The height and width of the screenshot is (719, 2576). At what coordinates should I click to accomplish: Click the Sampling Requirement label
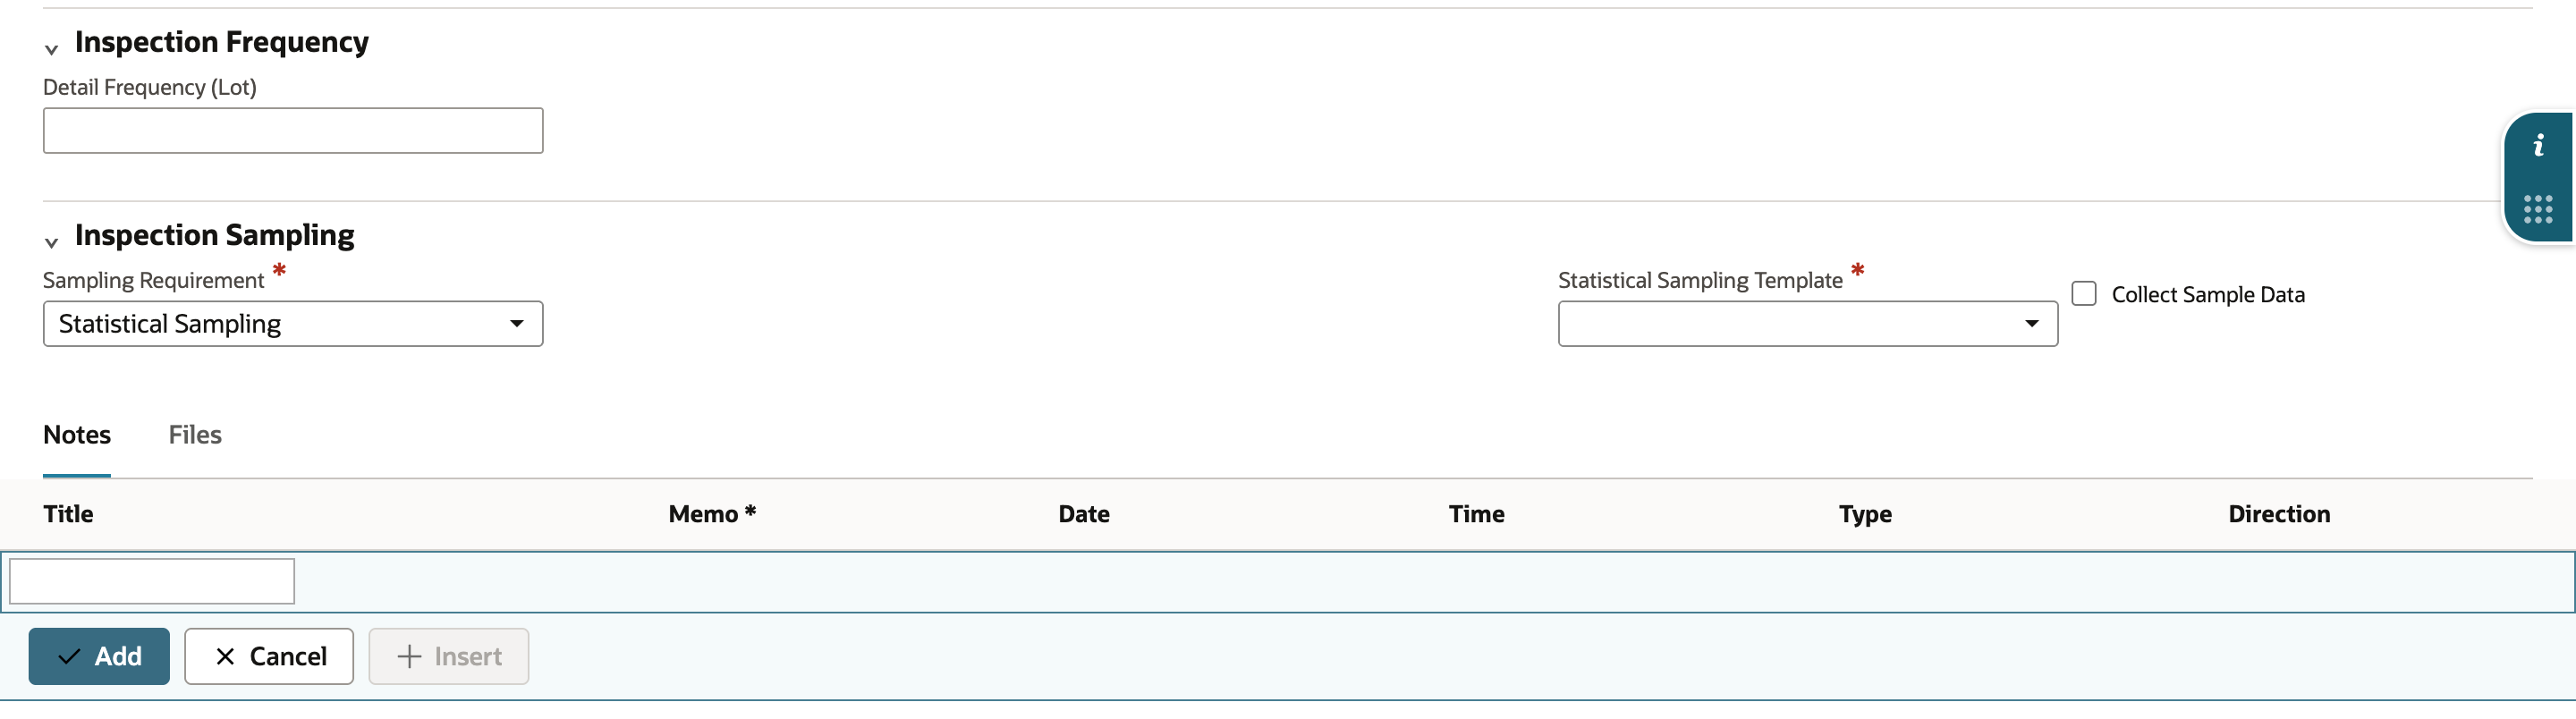point(154,280)
